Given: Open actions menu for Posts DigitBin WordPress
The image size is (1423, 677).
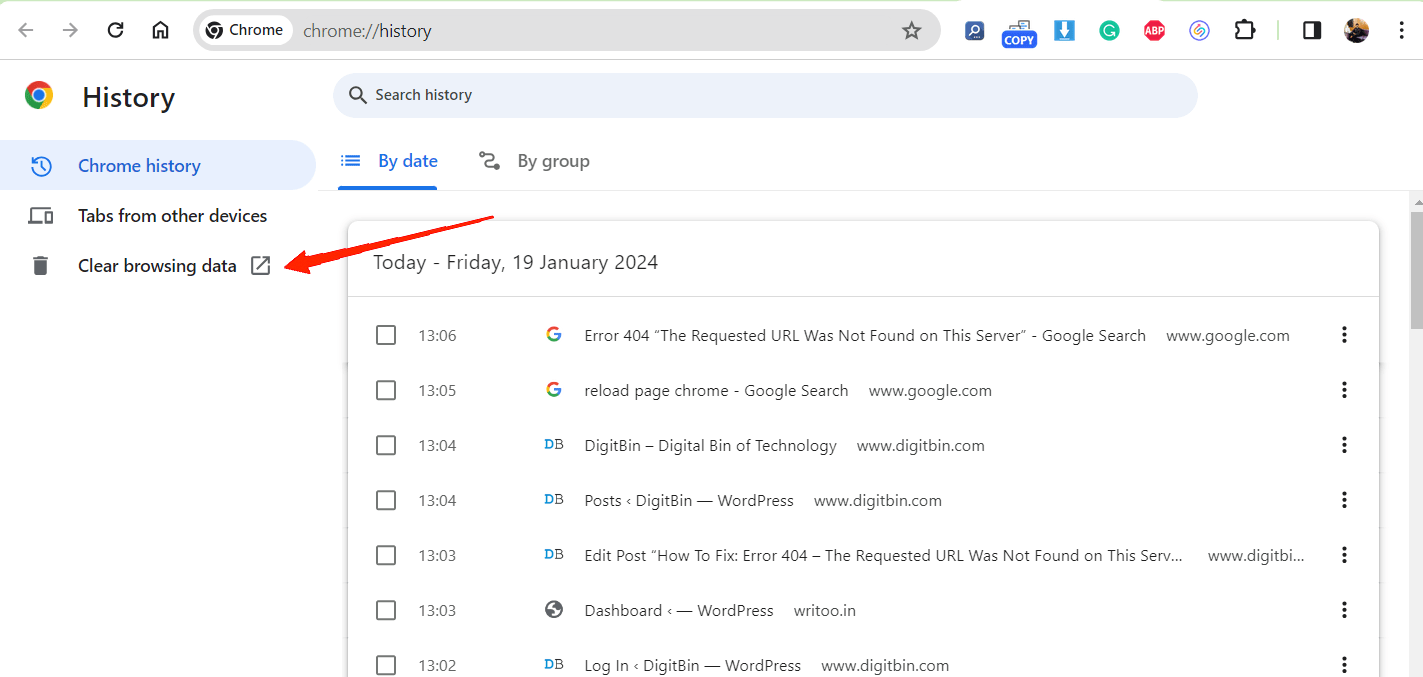Looking at the screenshot, I should coord(1344,500).
